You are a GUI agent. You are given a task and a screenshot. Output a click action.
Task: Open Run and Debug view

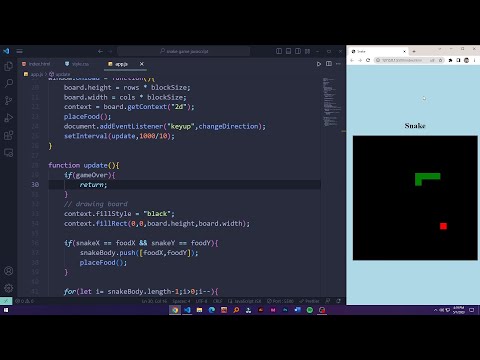[x=9, y=118]
